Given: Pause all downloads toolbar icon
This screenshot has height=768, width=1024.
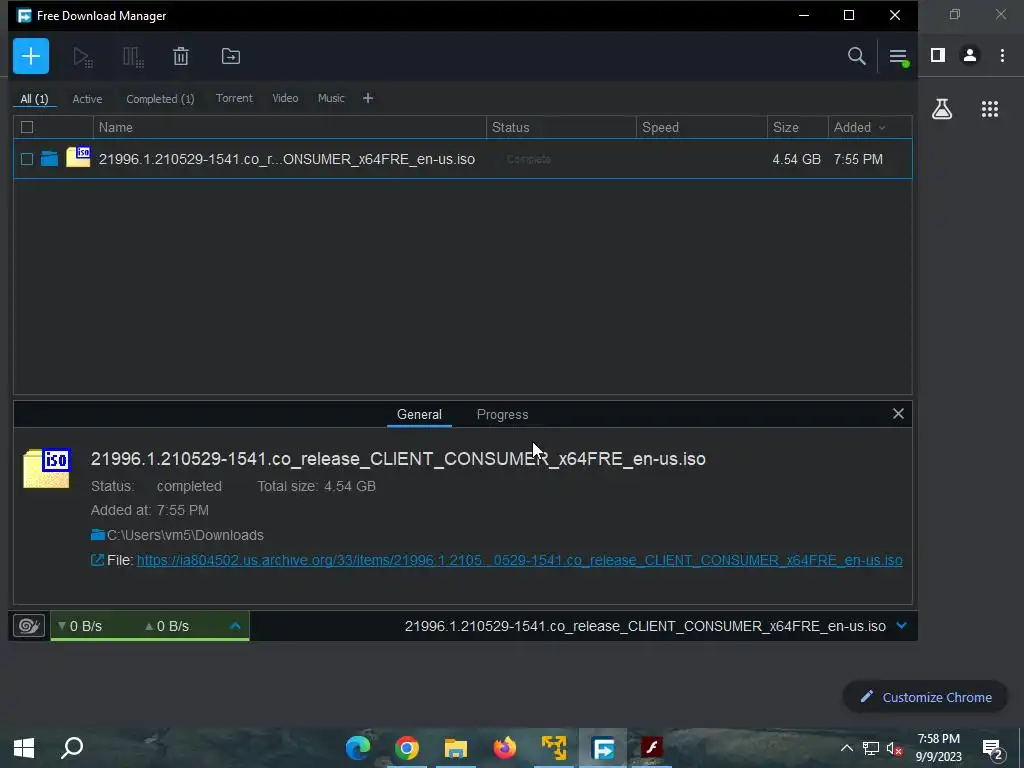Looking at the screenshot, I should pos(133,57).
